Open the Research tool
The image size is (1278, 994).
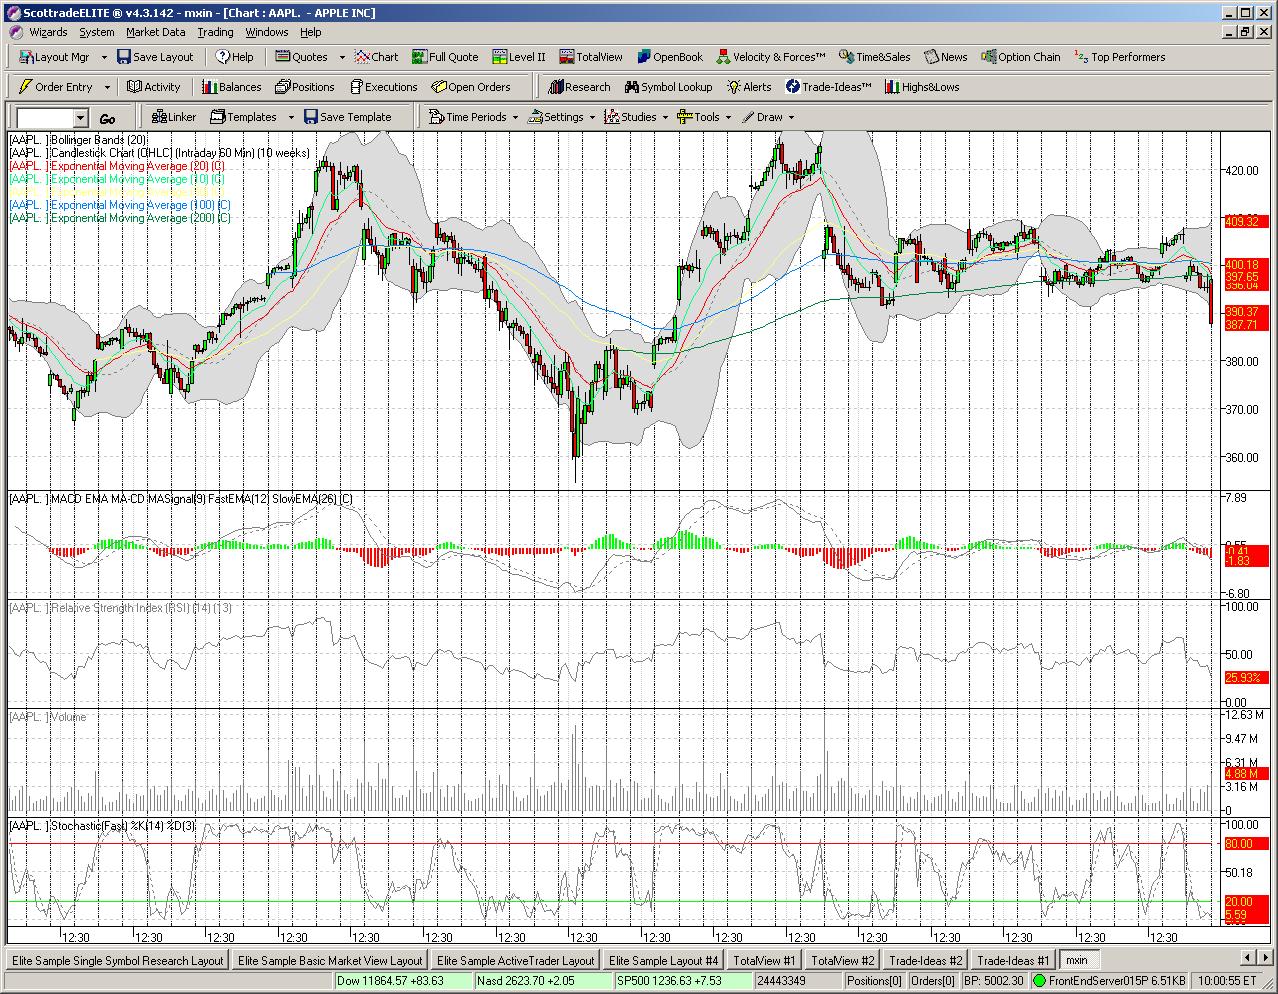tap(579, 87)
